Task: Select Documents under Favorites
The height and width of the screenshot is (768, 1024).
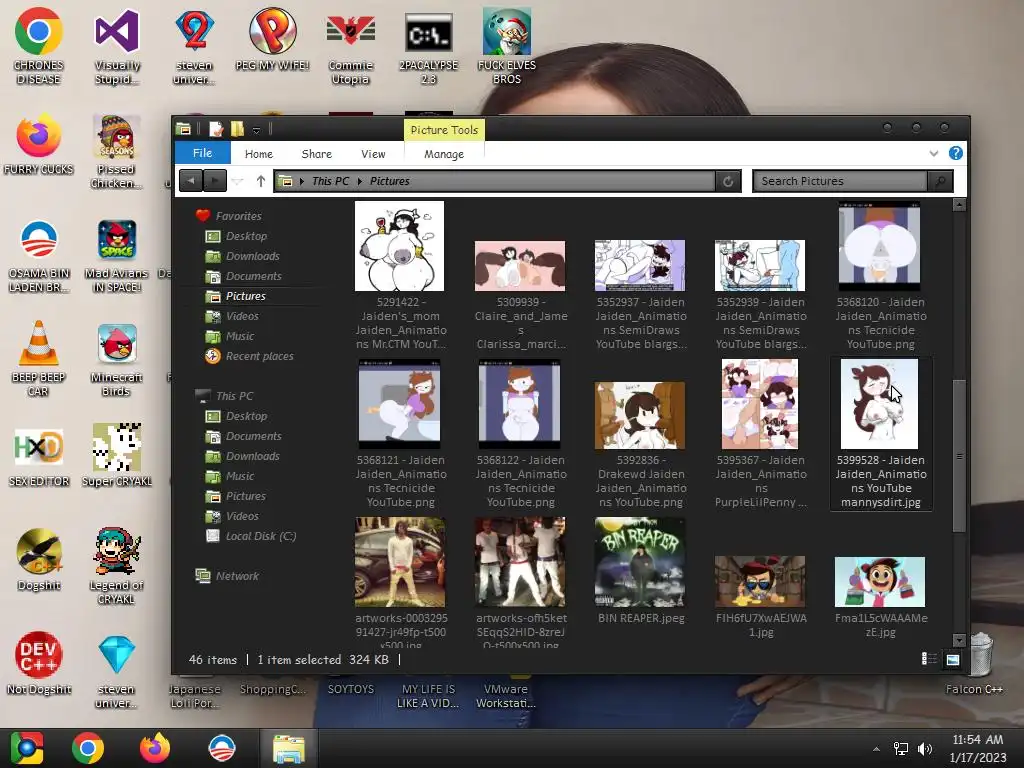Action: 253,276
